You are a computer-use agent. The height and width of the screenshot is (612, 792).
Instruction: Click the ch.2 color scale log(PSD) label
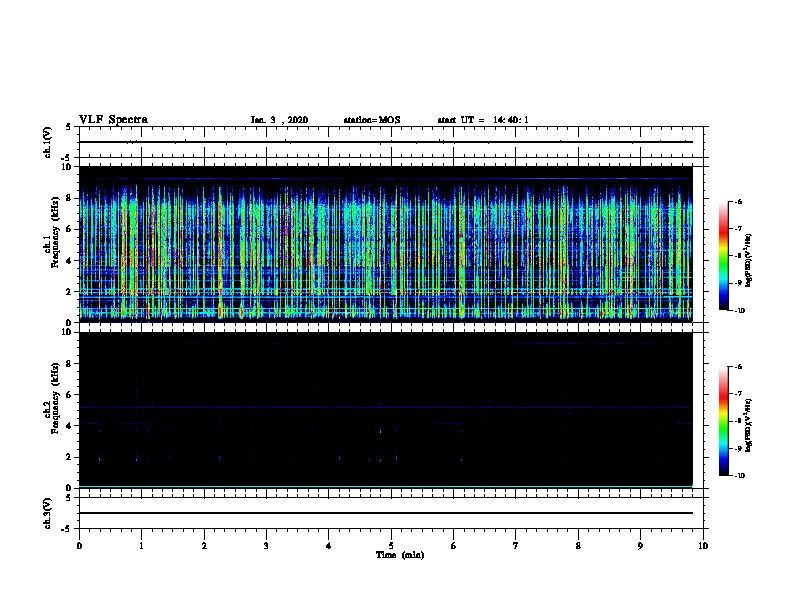pos(748,426)
